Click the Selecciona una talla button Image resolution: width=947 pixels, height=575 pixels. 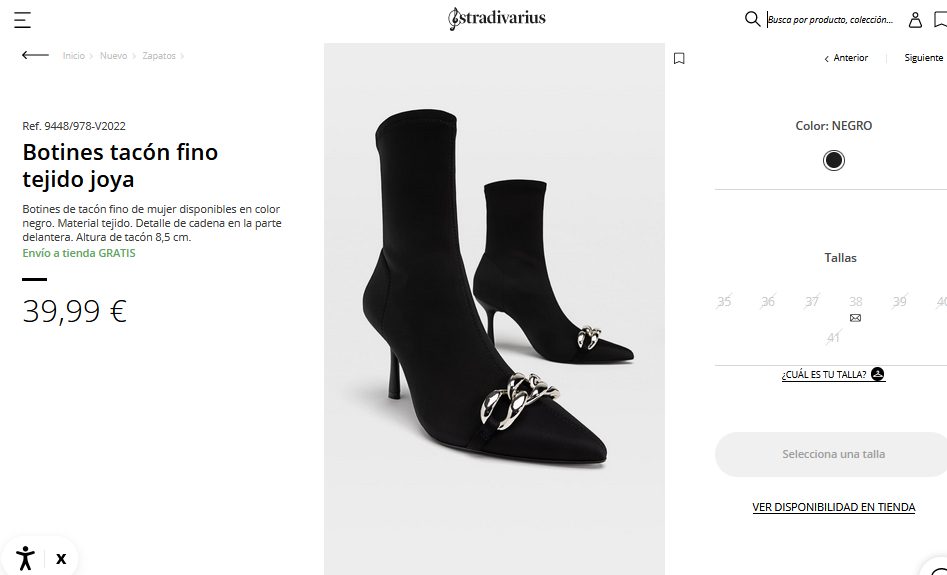coord(832,454)
